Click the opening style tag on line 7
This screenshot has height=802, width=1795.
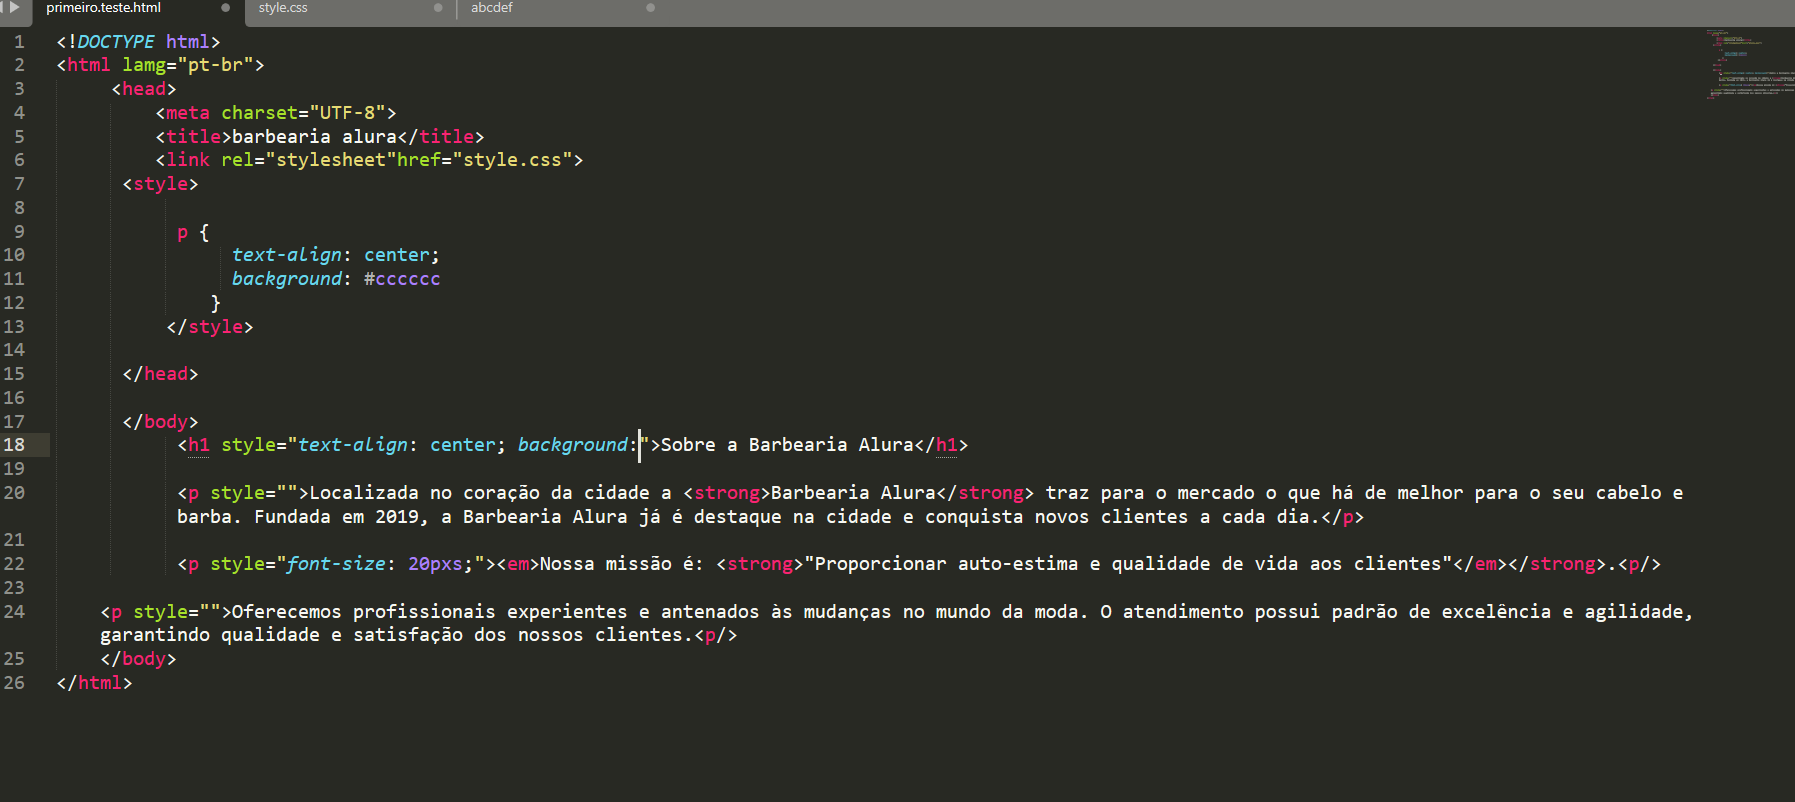click(x=160, y=184)
